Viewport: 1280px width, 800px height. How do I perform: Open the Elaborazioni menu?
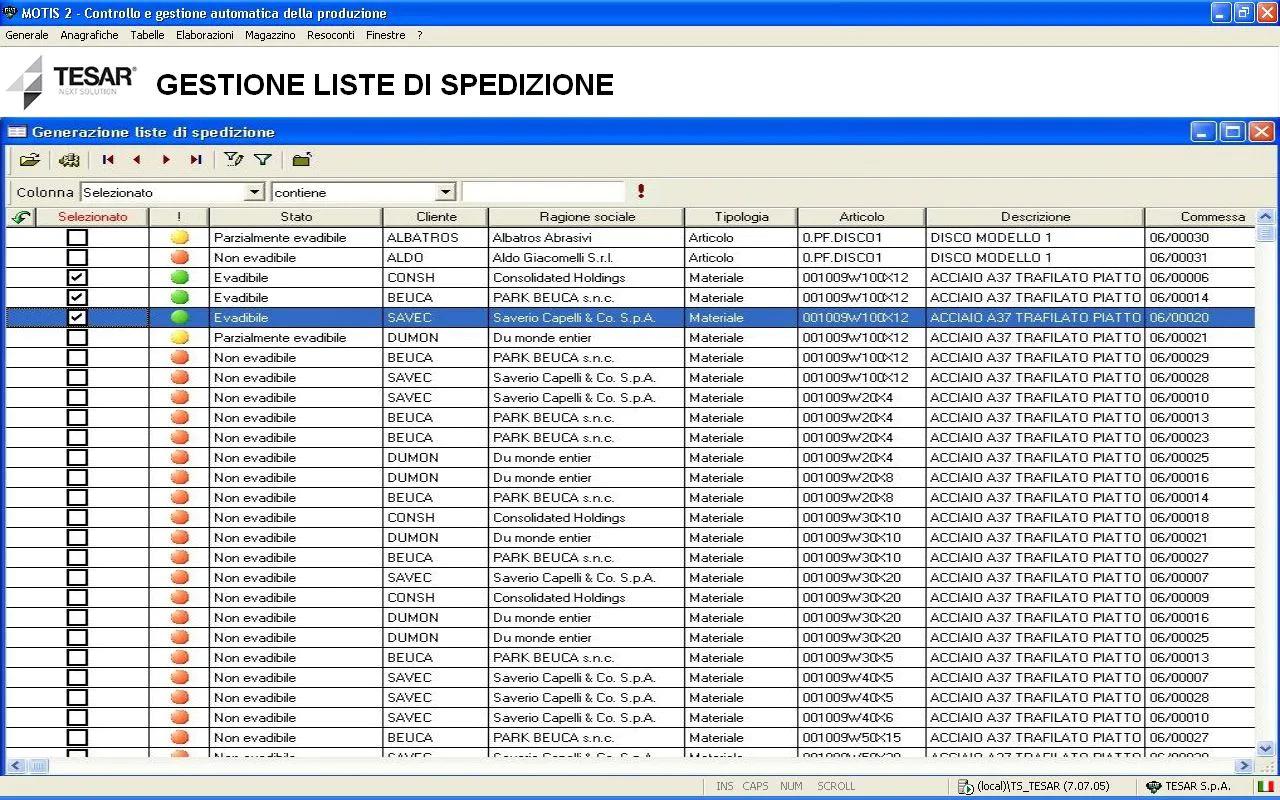[205, 35]
